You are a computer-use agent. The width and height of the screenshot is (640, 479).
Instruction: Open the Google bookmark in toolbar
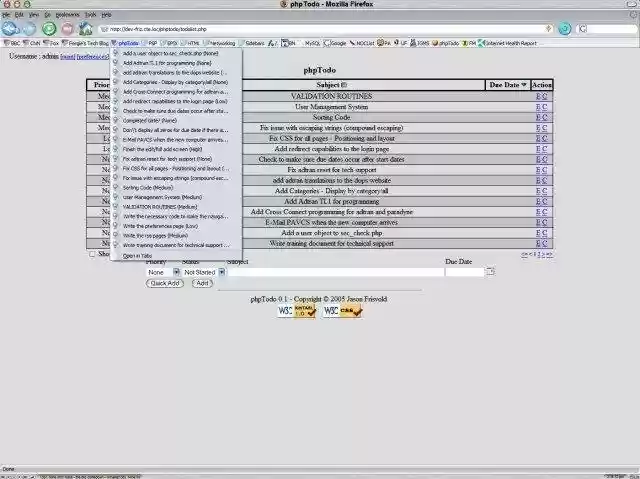[335, 43]
